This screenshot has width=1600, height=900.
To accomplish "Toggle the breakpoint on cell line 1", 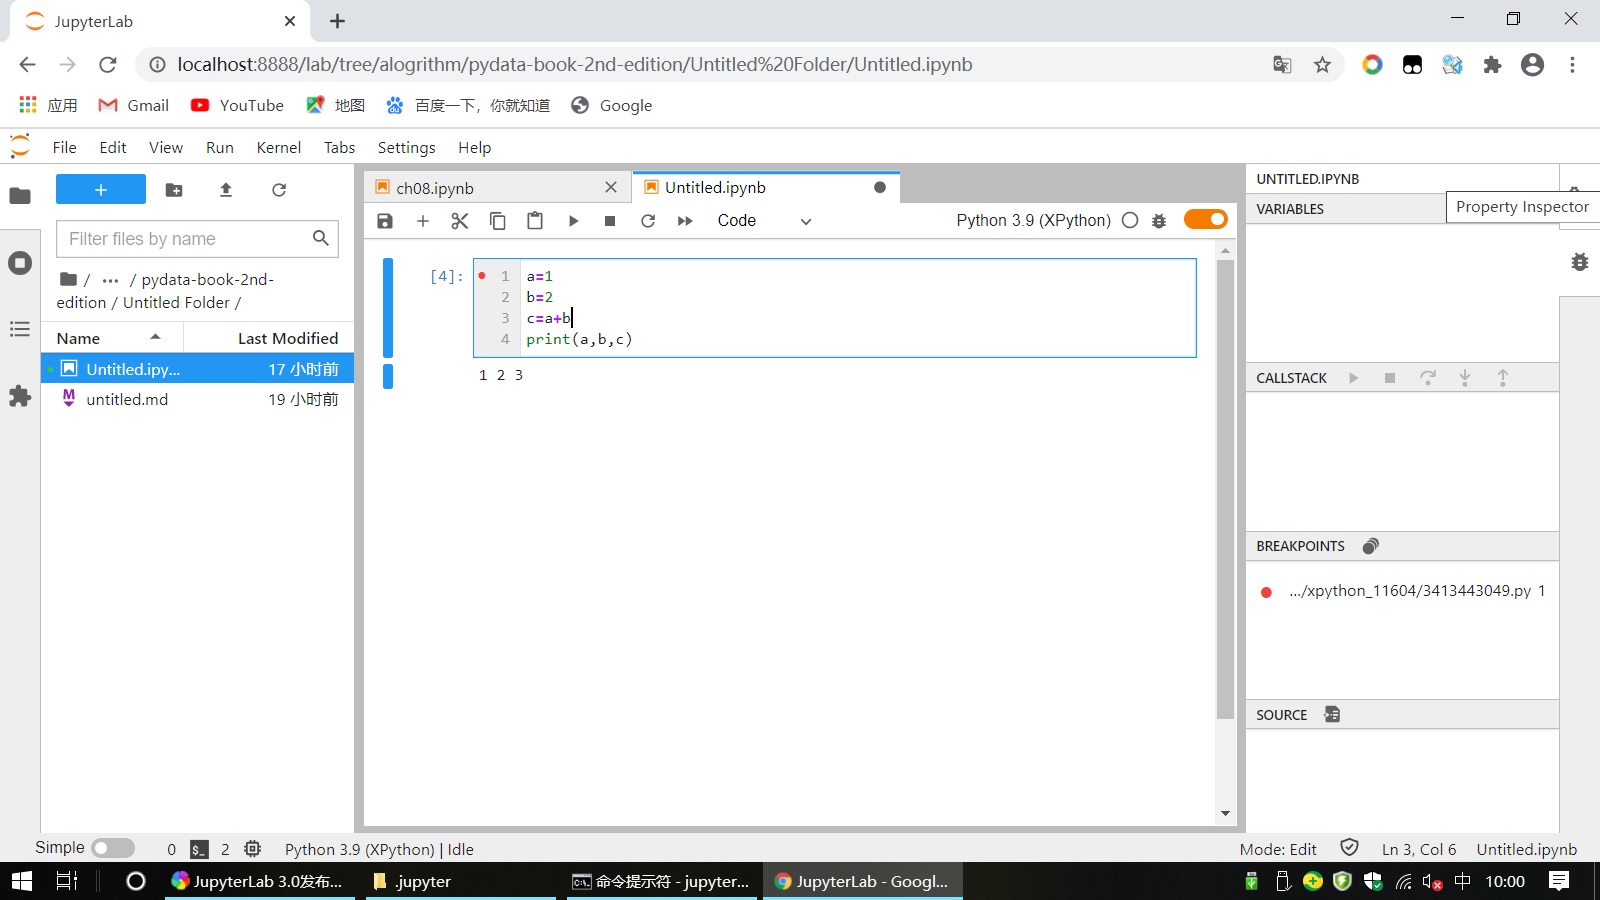I will [483, 276].
